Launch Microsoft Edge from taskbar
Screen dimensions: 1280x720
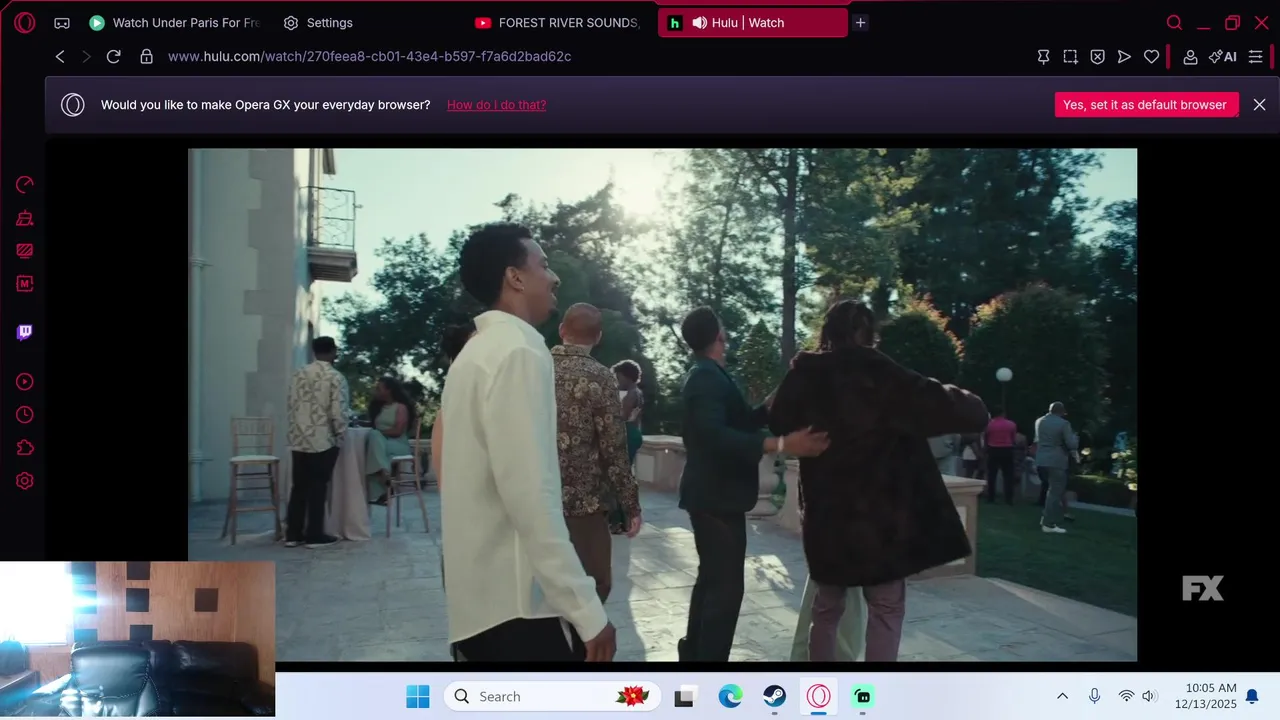coord(730,697)
